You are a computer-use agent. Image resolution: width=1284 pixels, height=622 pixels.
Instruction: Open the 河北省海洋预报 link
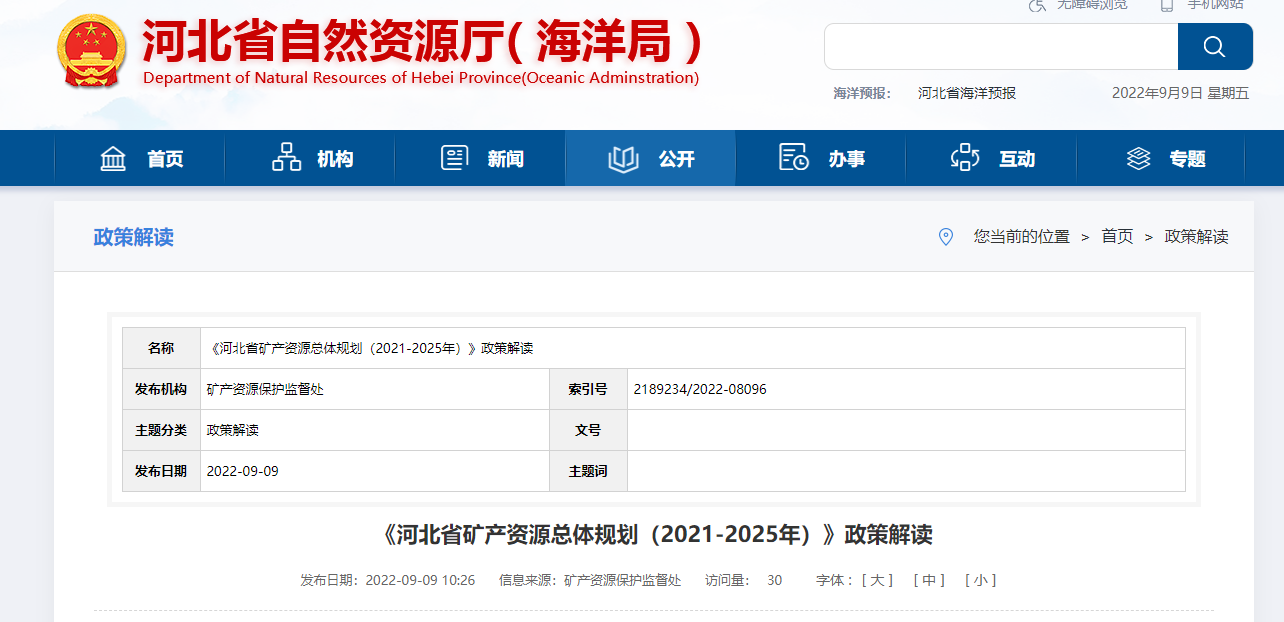pos(967,93)
